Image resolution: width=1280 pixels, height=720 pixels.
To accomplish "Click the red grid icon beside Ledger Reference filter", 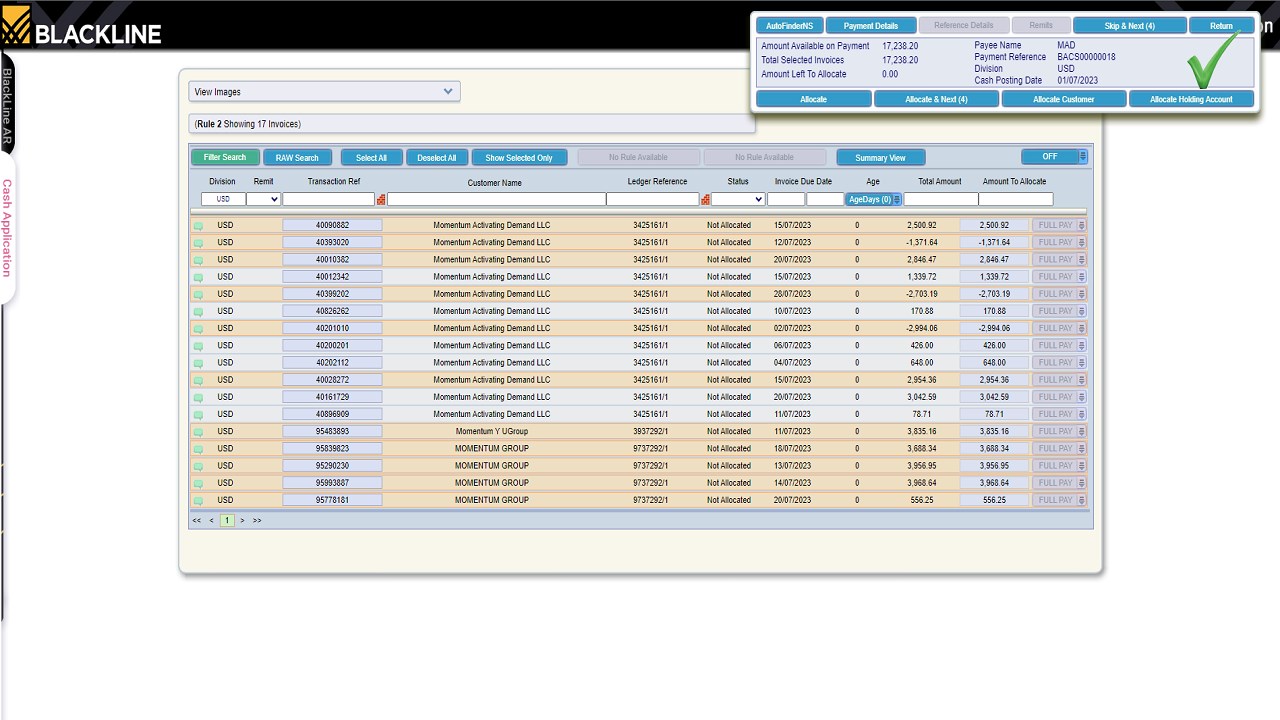I will coord(706,200).
